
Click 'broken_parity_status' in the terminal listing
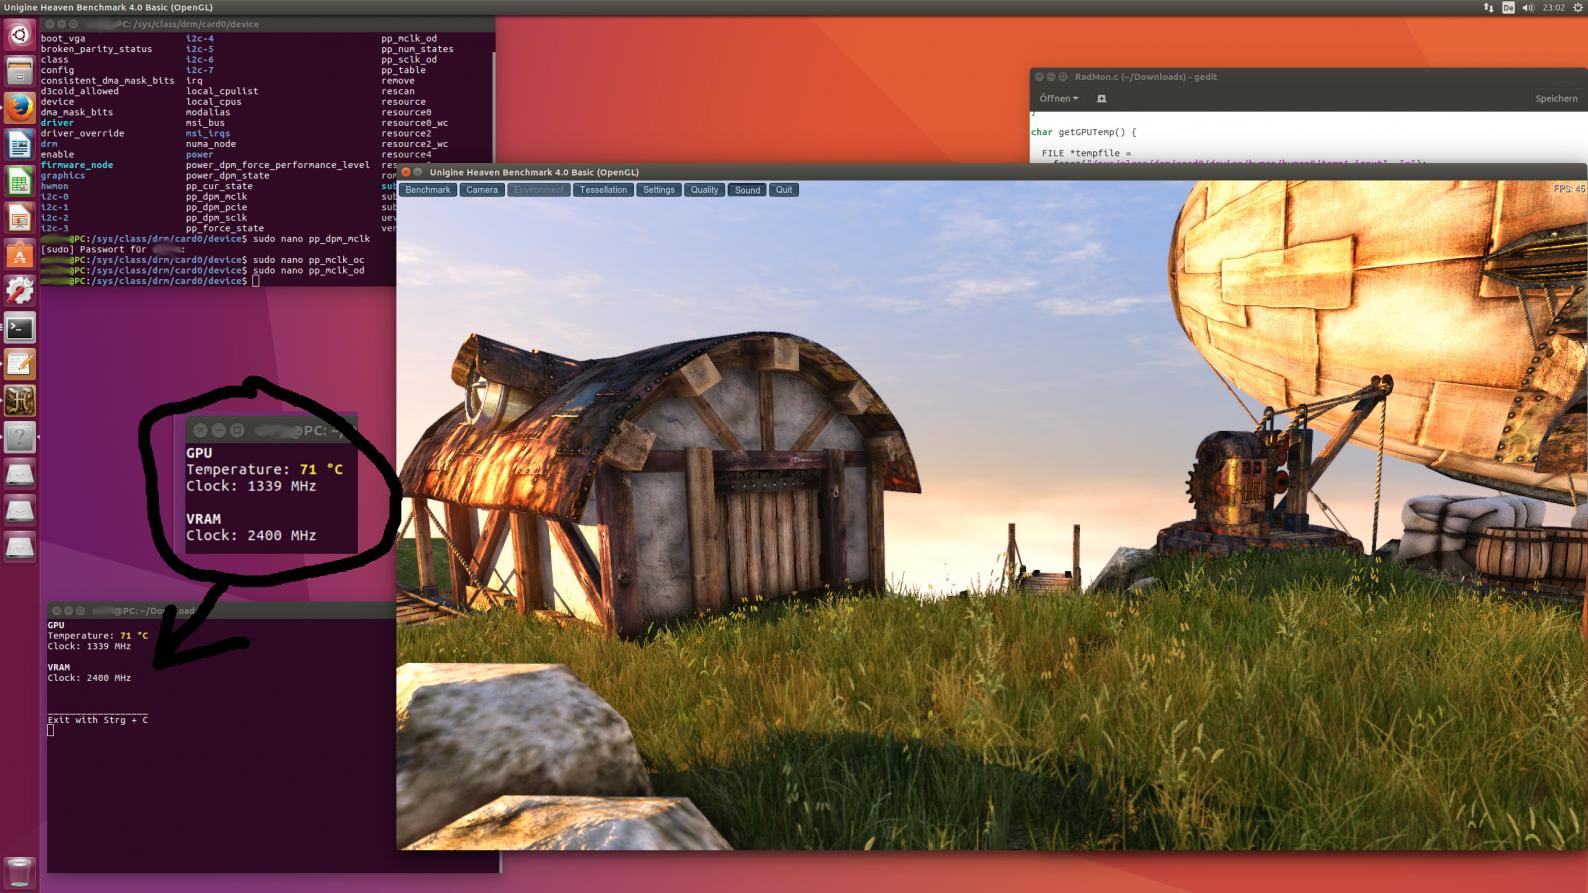pyautogui.click(x=96, y=49)
